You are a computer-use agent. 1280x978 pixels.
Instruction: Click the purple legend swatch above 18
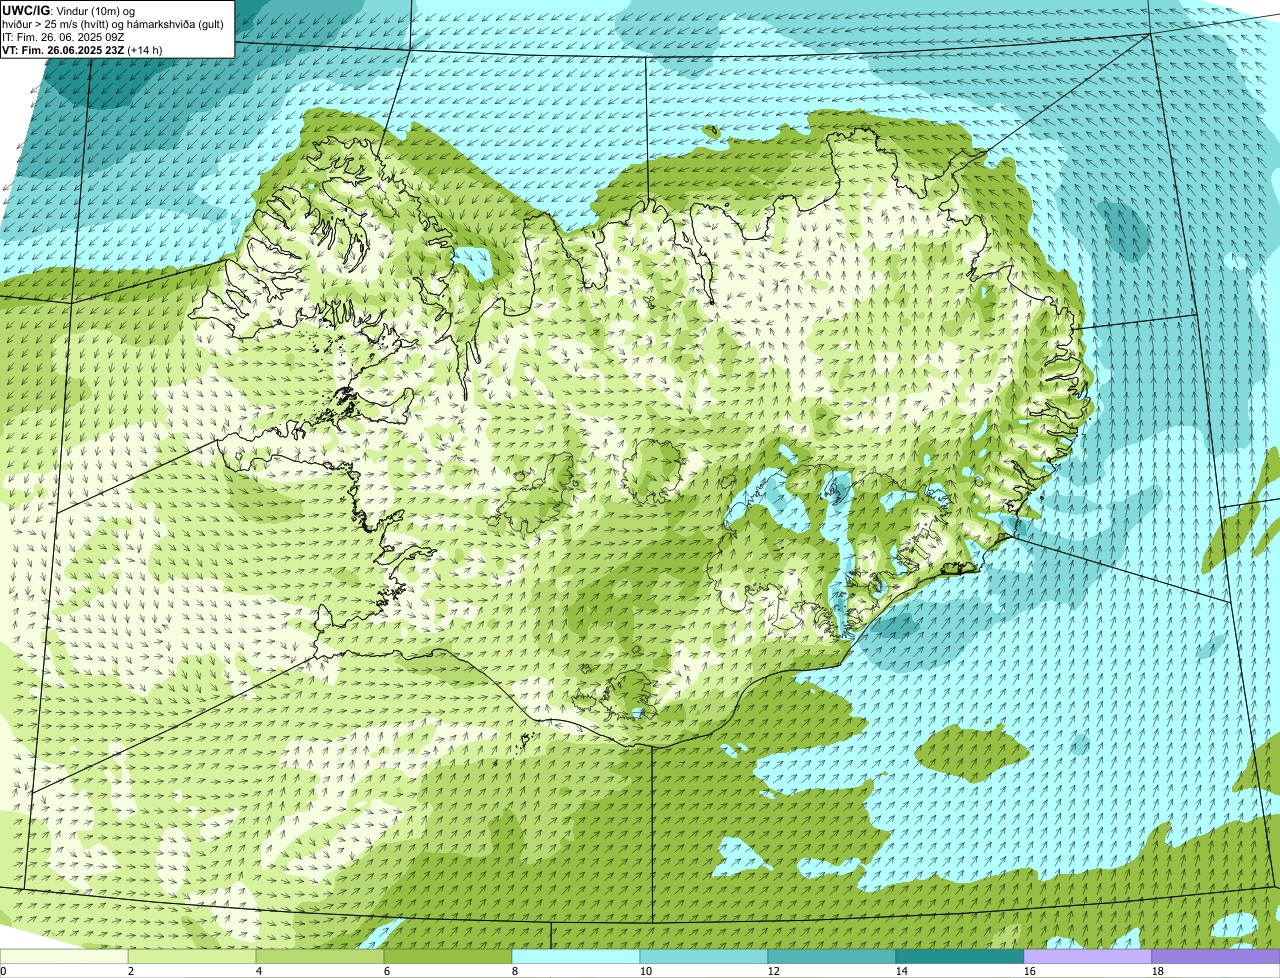tap(1216, 956)
